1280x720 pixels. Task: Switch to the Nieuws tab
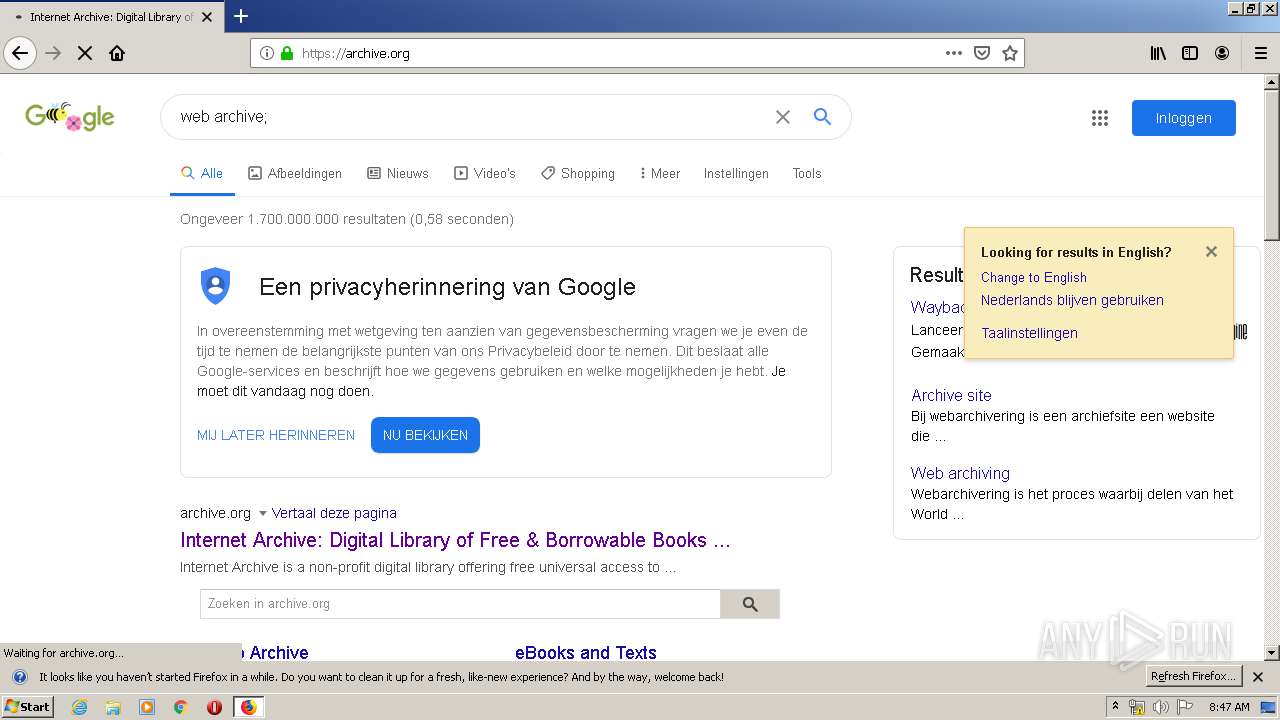pos(398,173)
